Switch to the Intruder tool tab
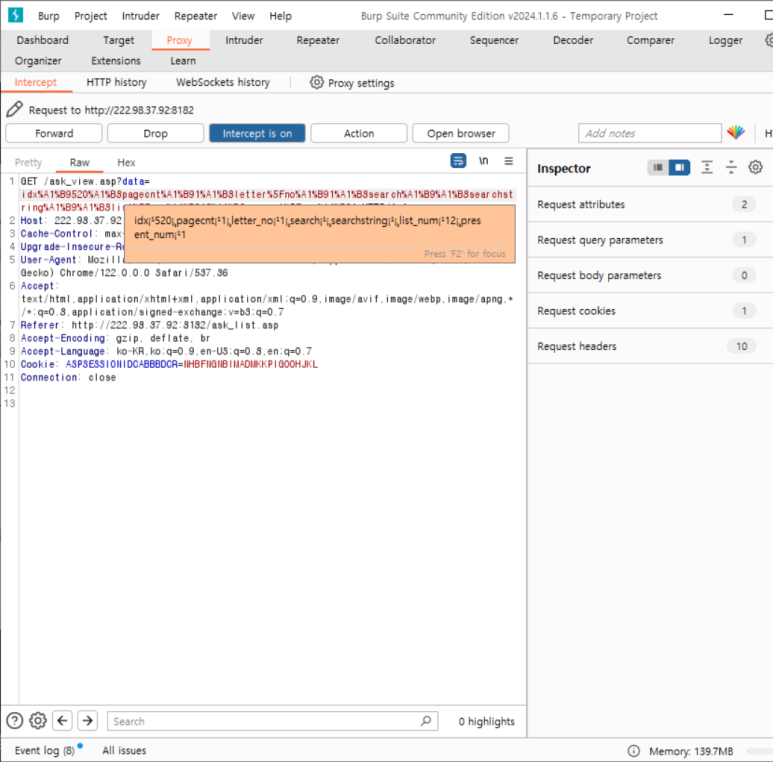The height and width of the screenshot is (762, 773). tap(244, 40)
